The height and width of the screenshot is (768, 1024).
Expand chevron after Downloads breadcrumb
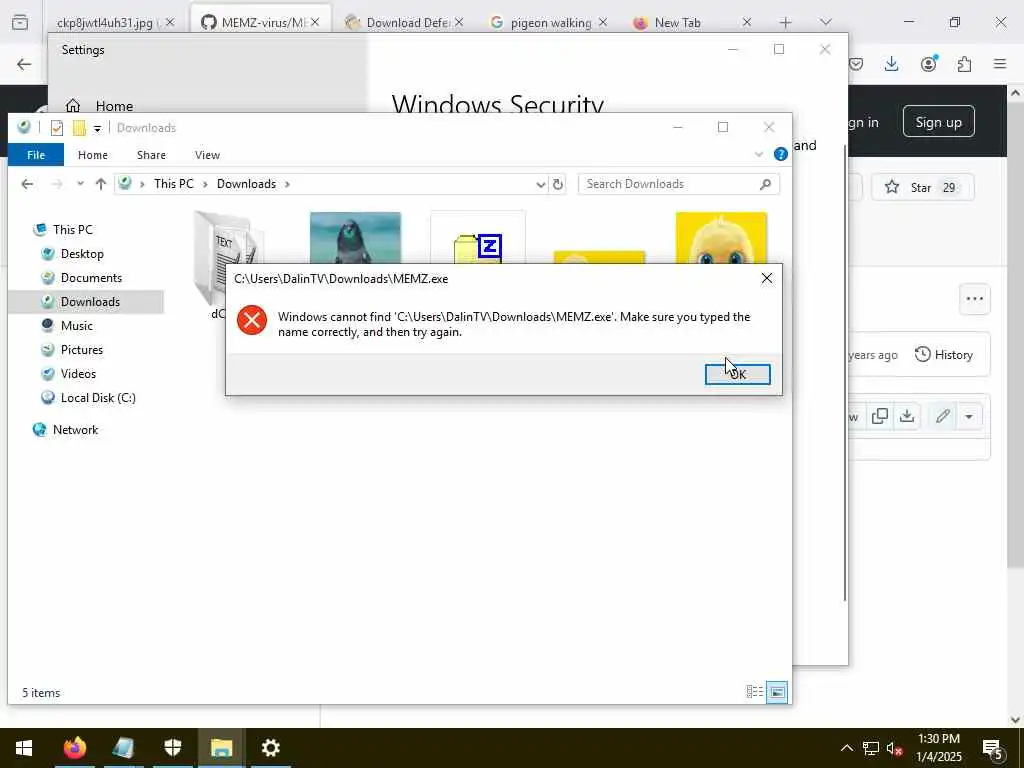coord(287,184)
